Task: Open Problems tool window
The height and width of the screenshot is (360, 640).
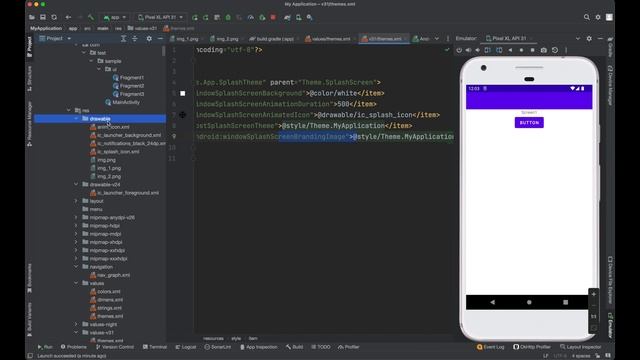Action: pos(74,347)
